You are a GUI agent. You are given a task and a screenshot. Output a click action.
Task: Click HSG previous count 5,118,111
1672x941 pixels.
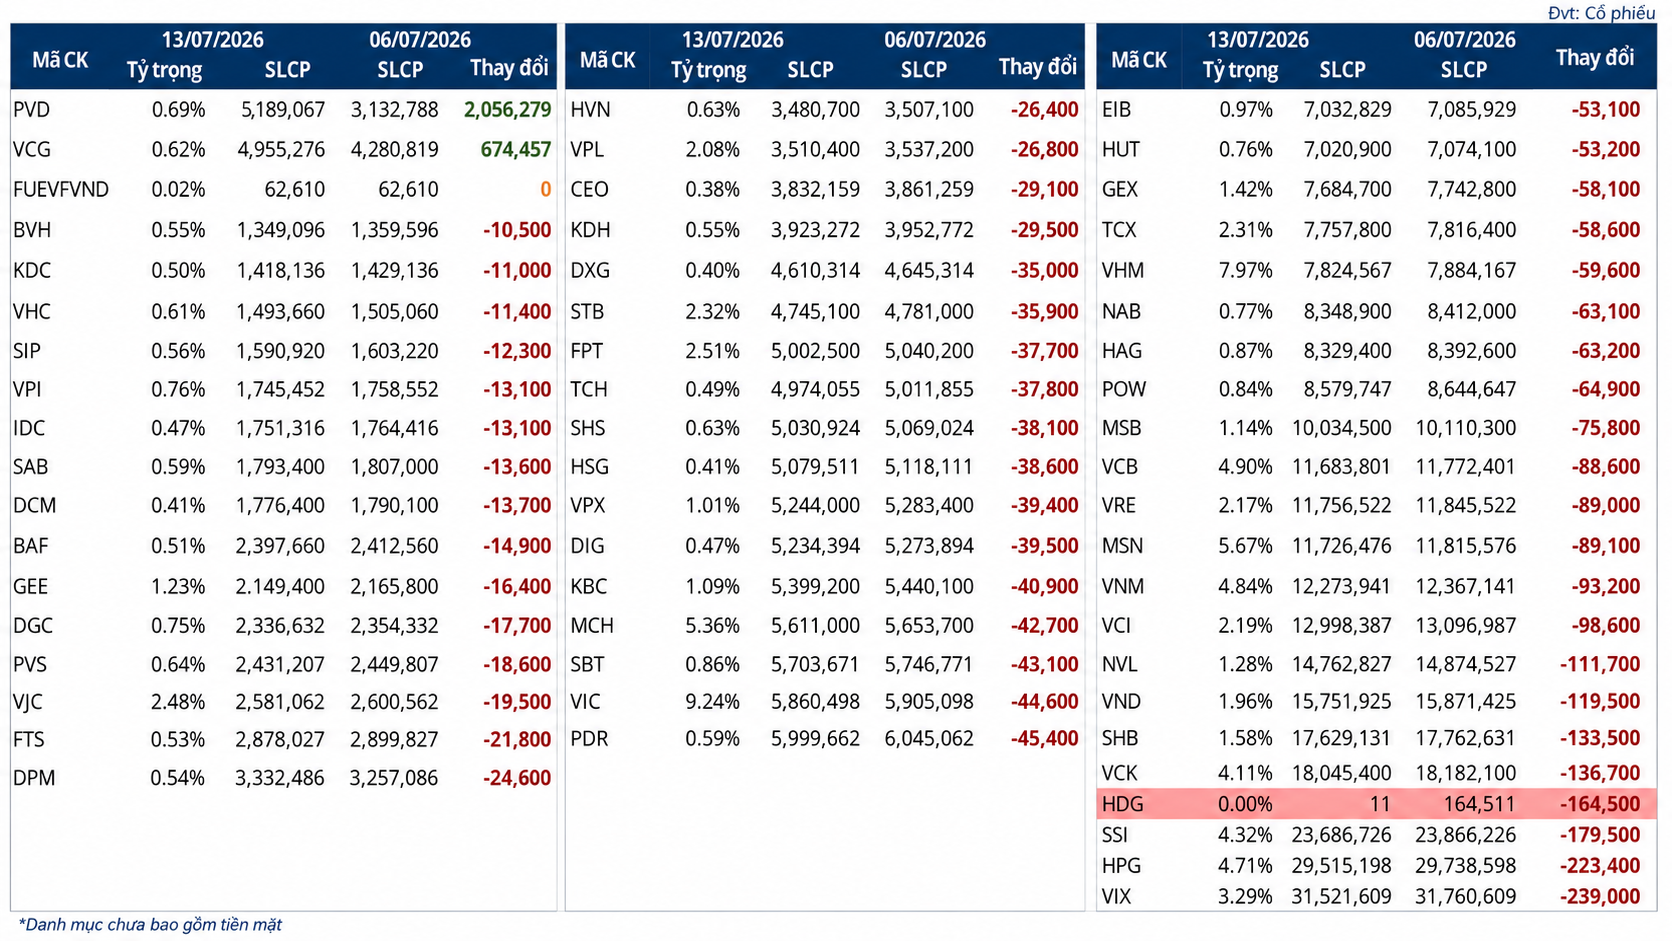(x=929, y=467)
